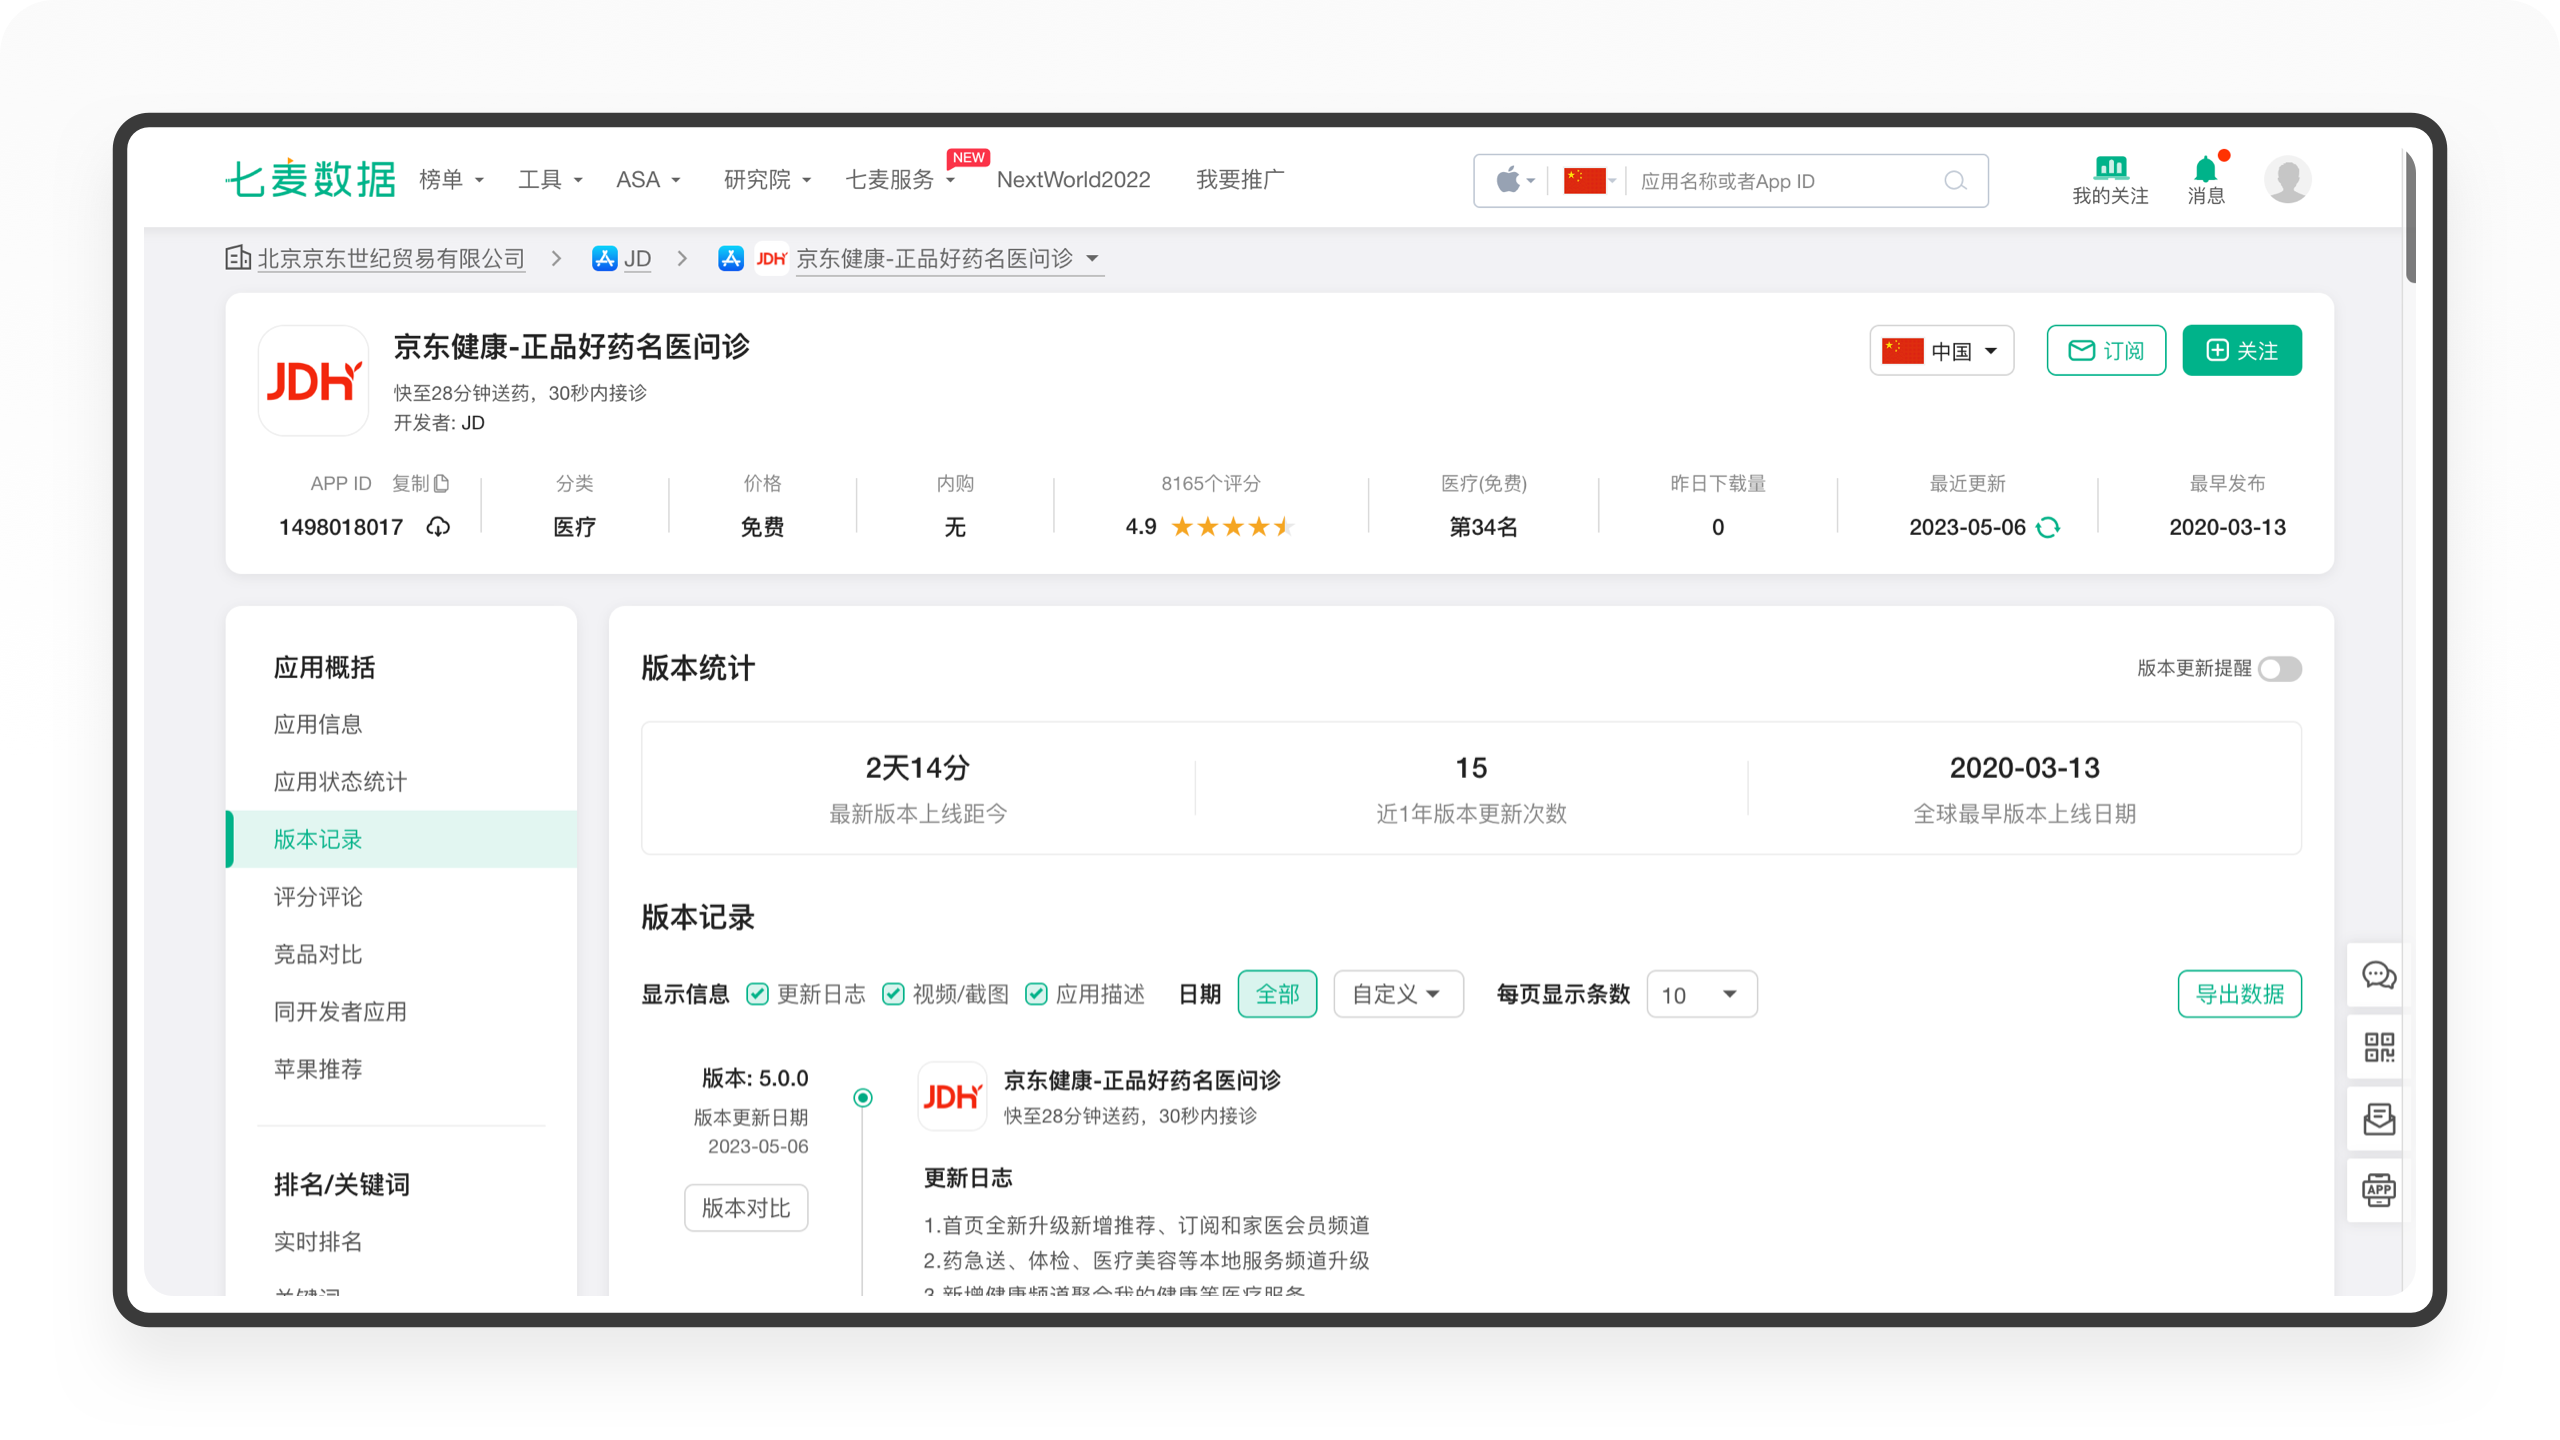This screenshot has height=1440, width=2560.
Task: Uncheck the 应用描述 checkbox
Action: pyautogui.click(x=1036, y=994)
